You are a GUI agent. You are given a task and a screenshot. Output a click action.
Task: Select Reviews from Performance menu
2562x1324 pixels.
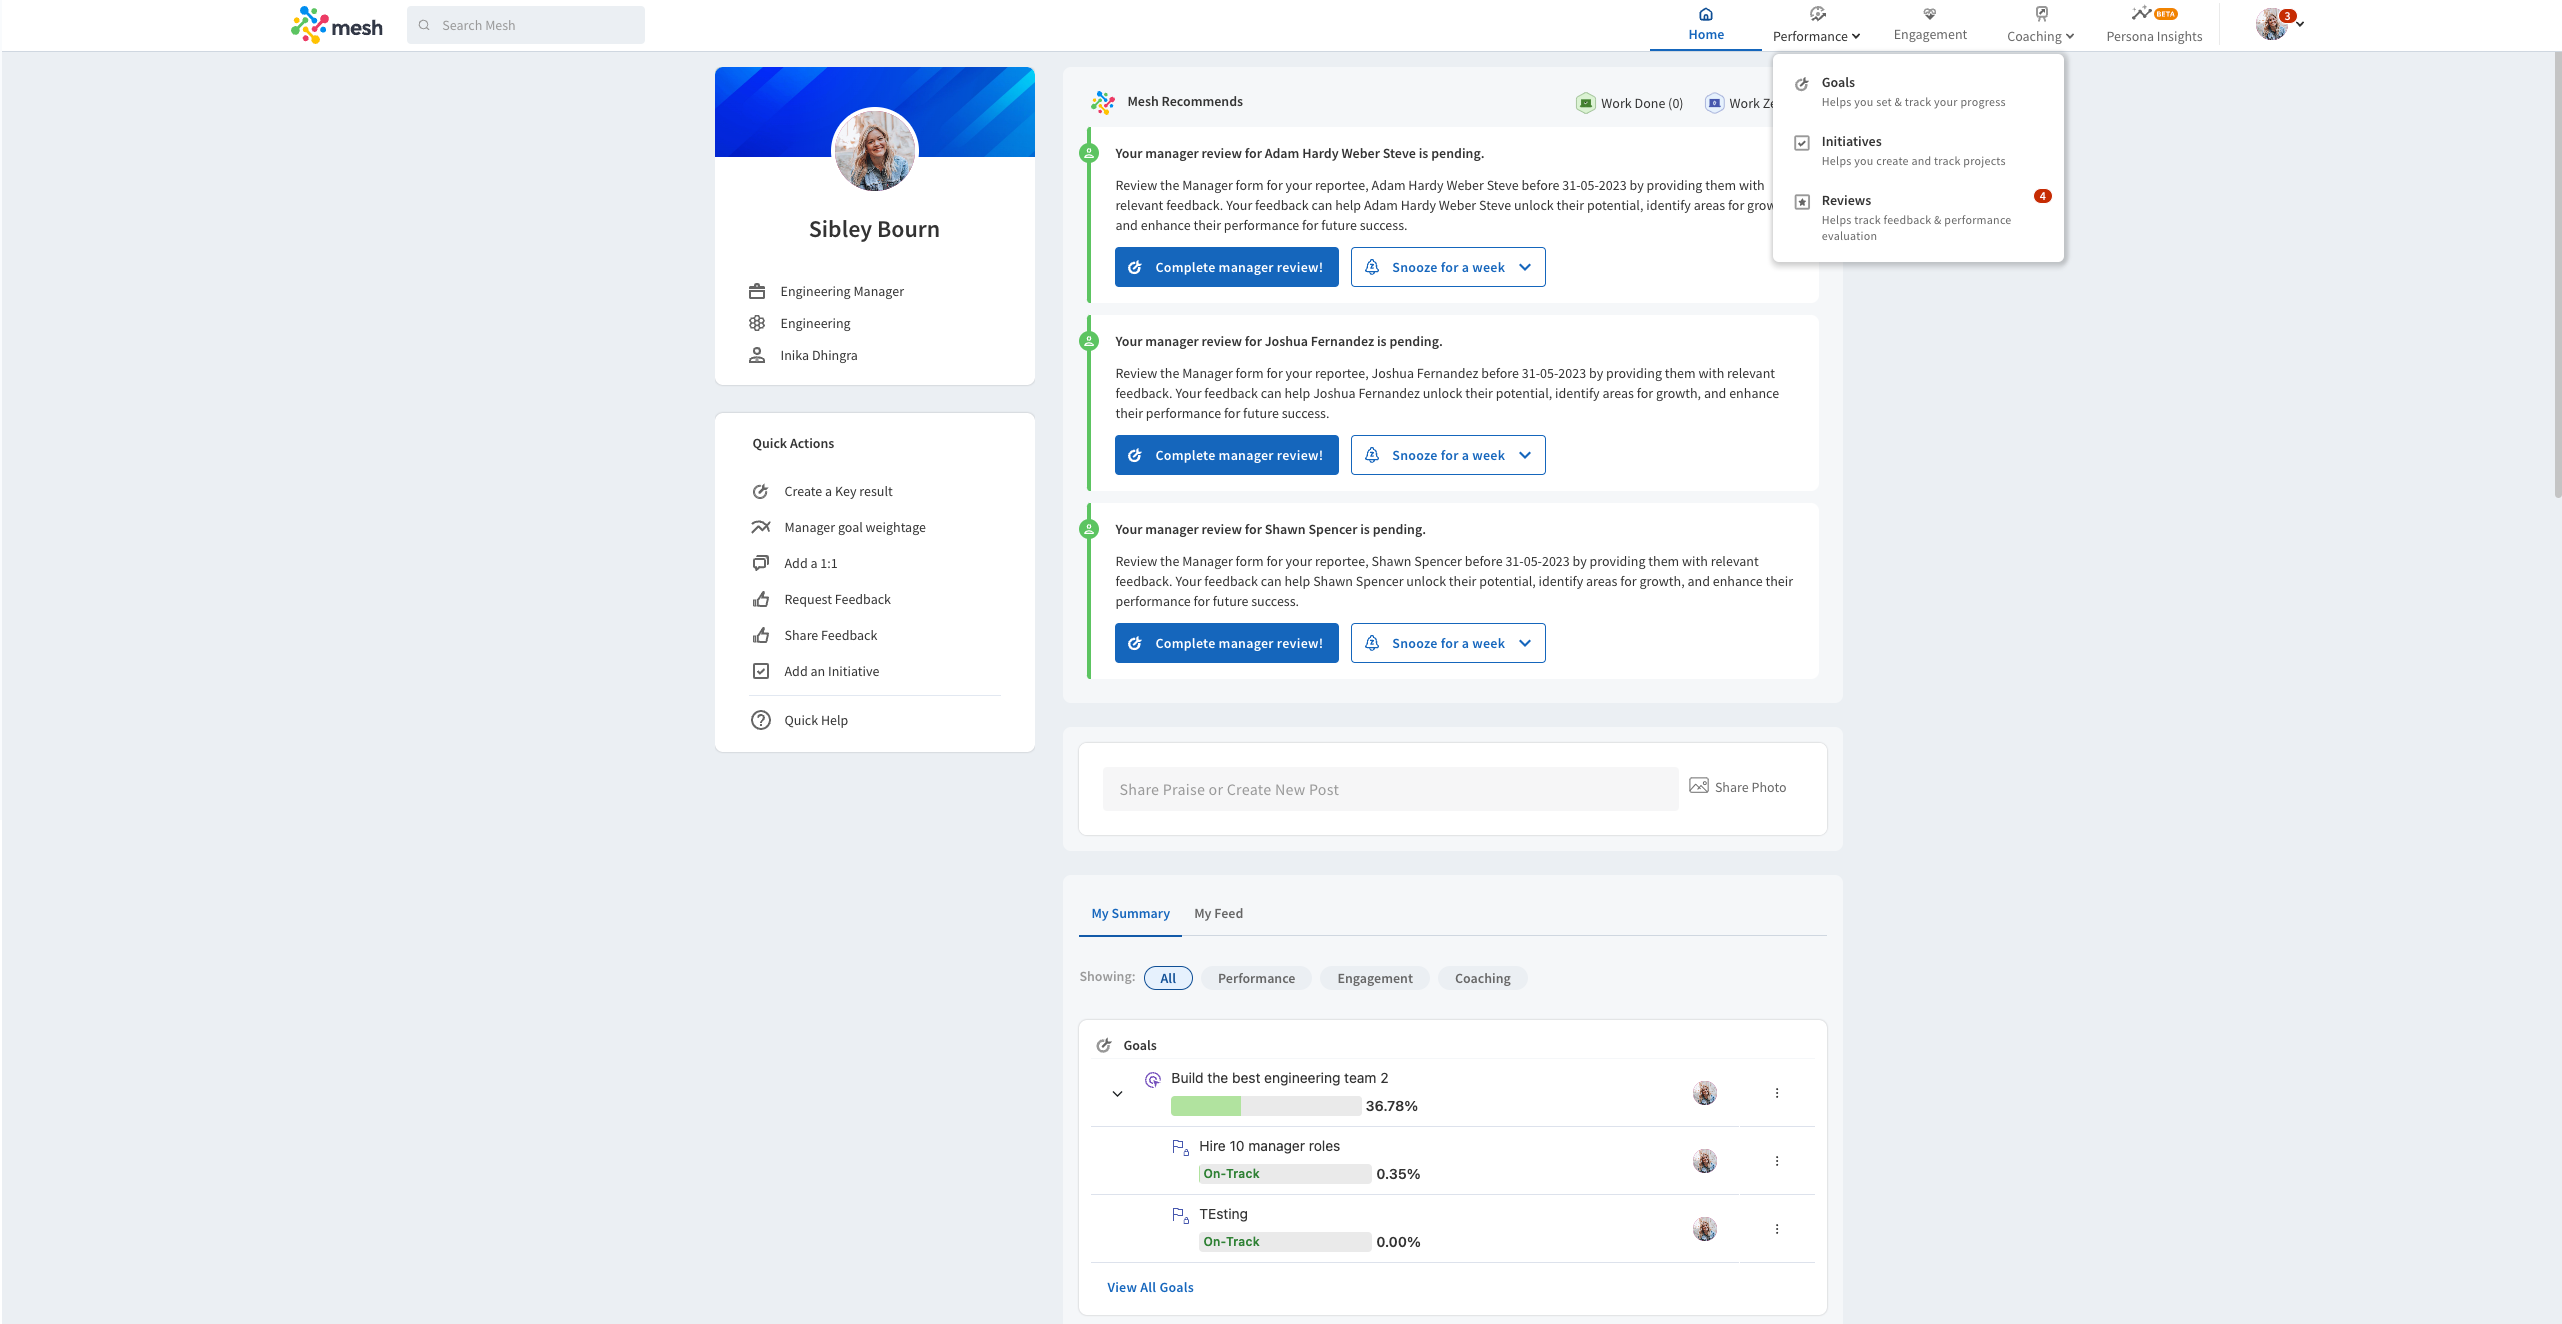[1845, 201]
